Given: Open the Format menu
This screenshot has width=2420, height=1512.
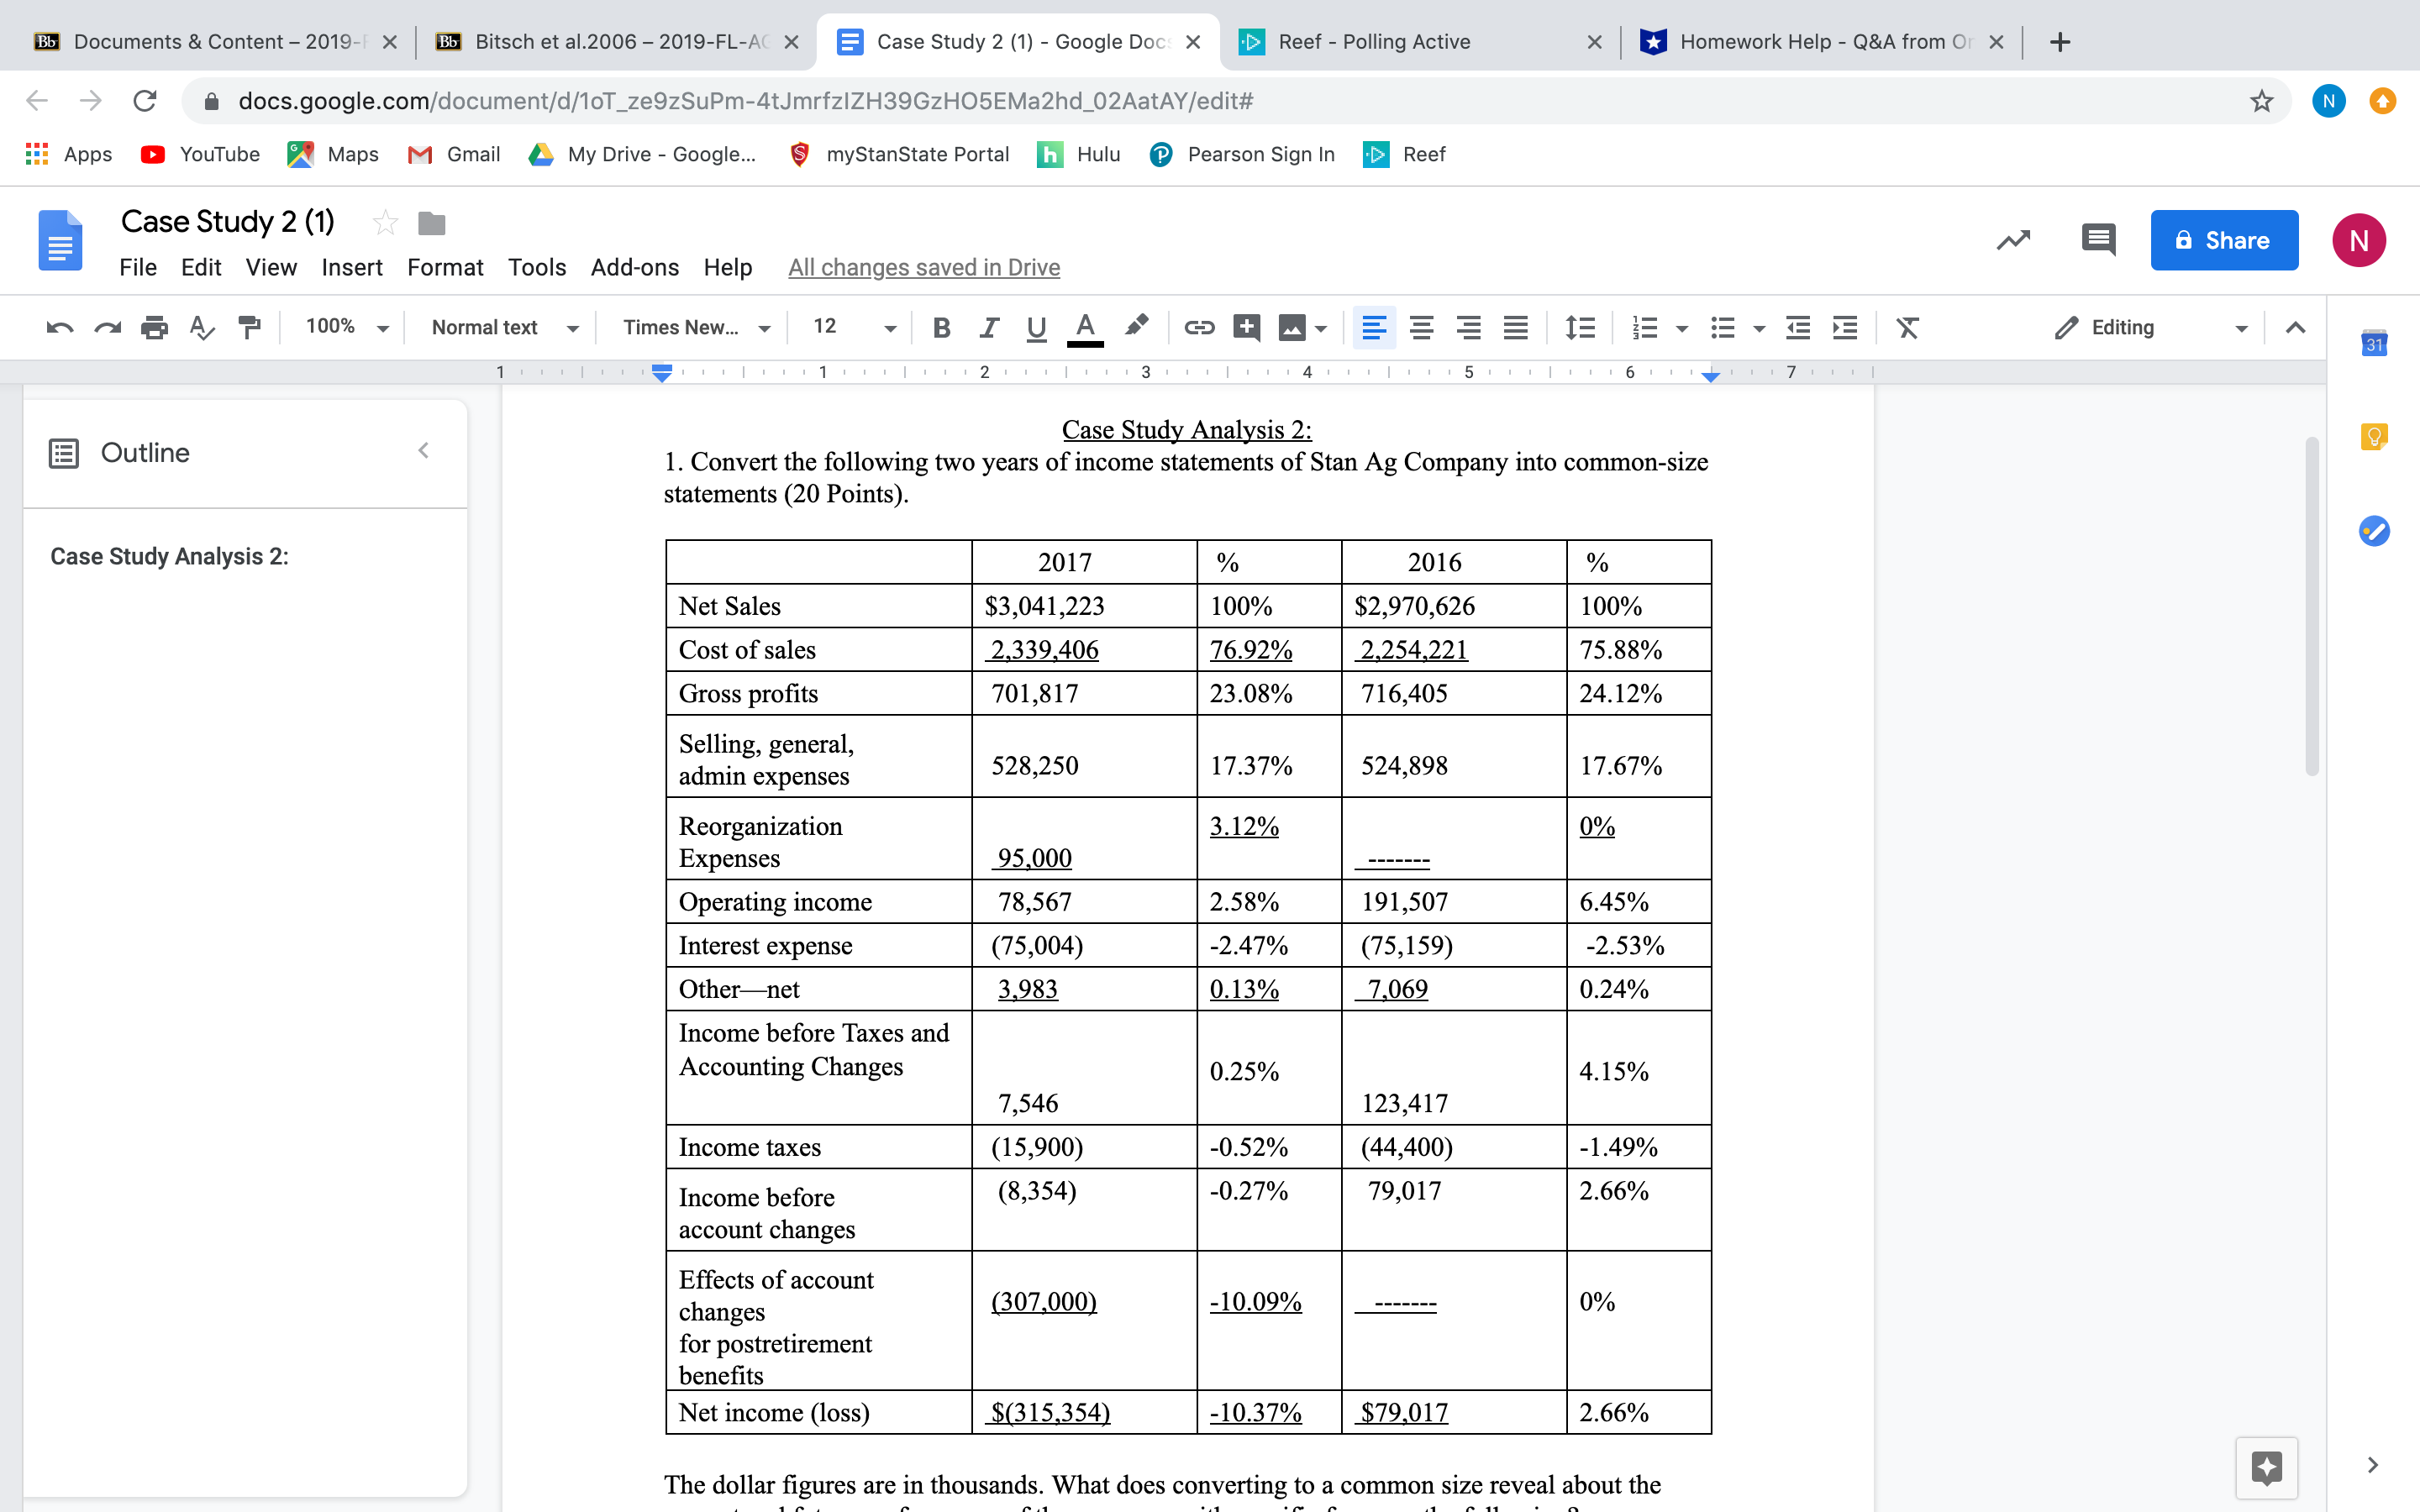Looking at the screenshot, I should pyautogui.click(x=445, y=267).
